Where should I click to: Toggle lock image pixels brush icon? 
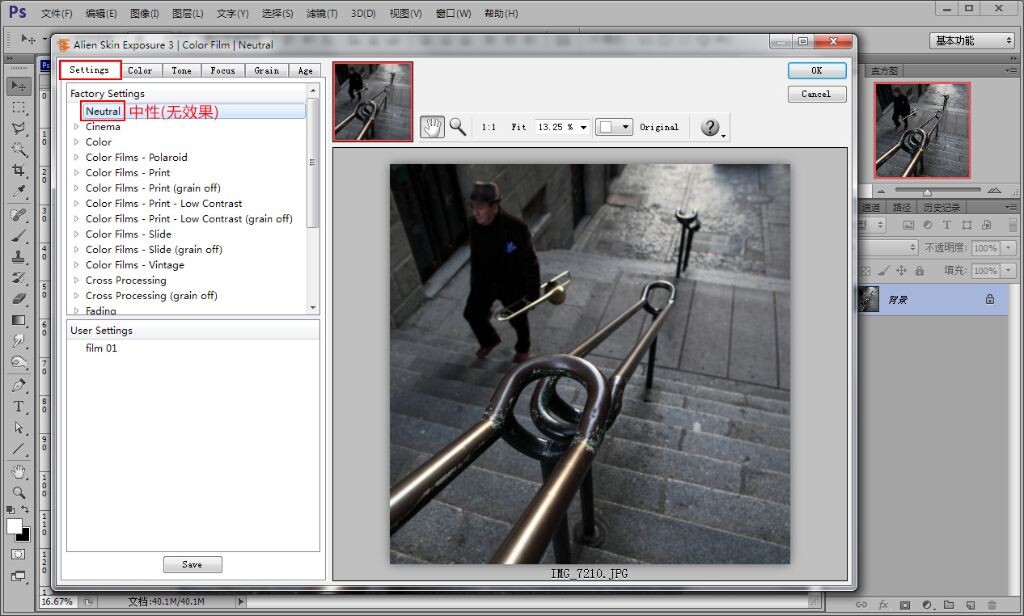click(884, 270)
